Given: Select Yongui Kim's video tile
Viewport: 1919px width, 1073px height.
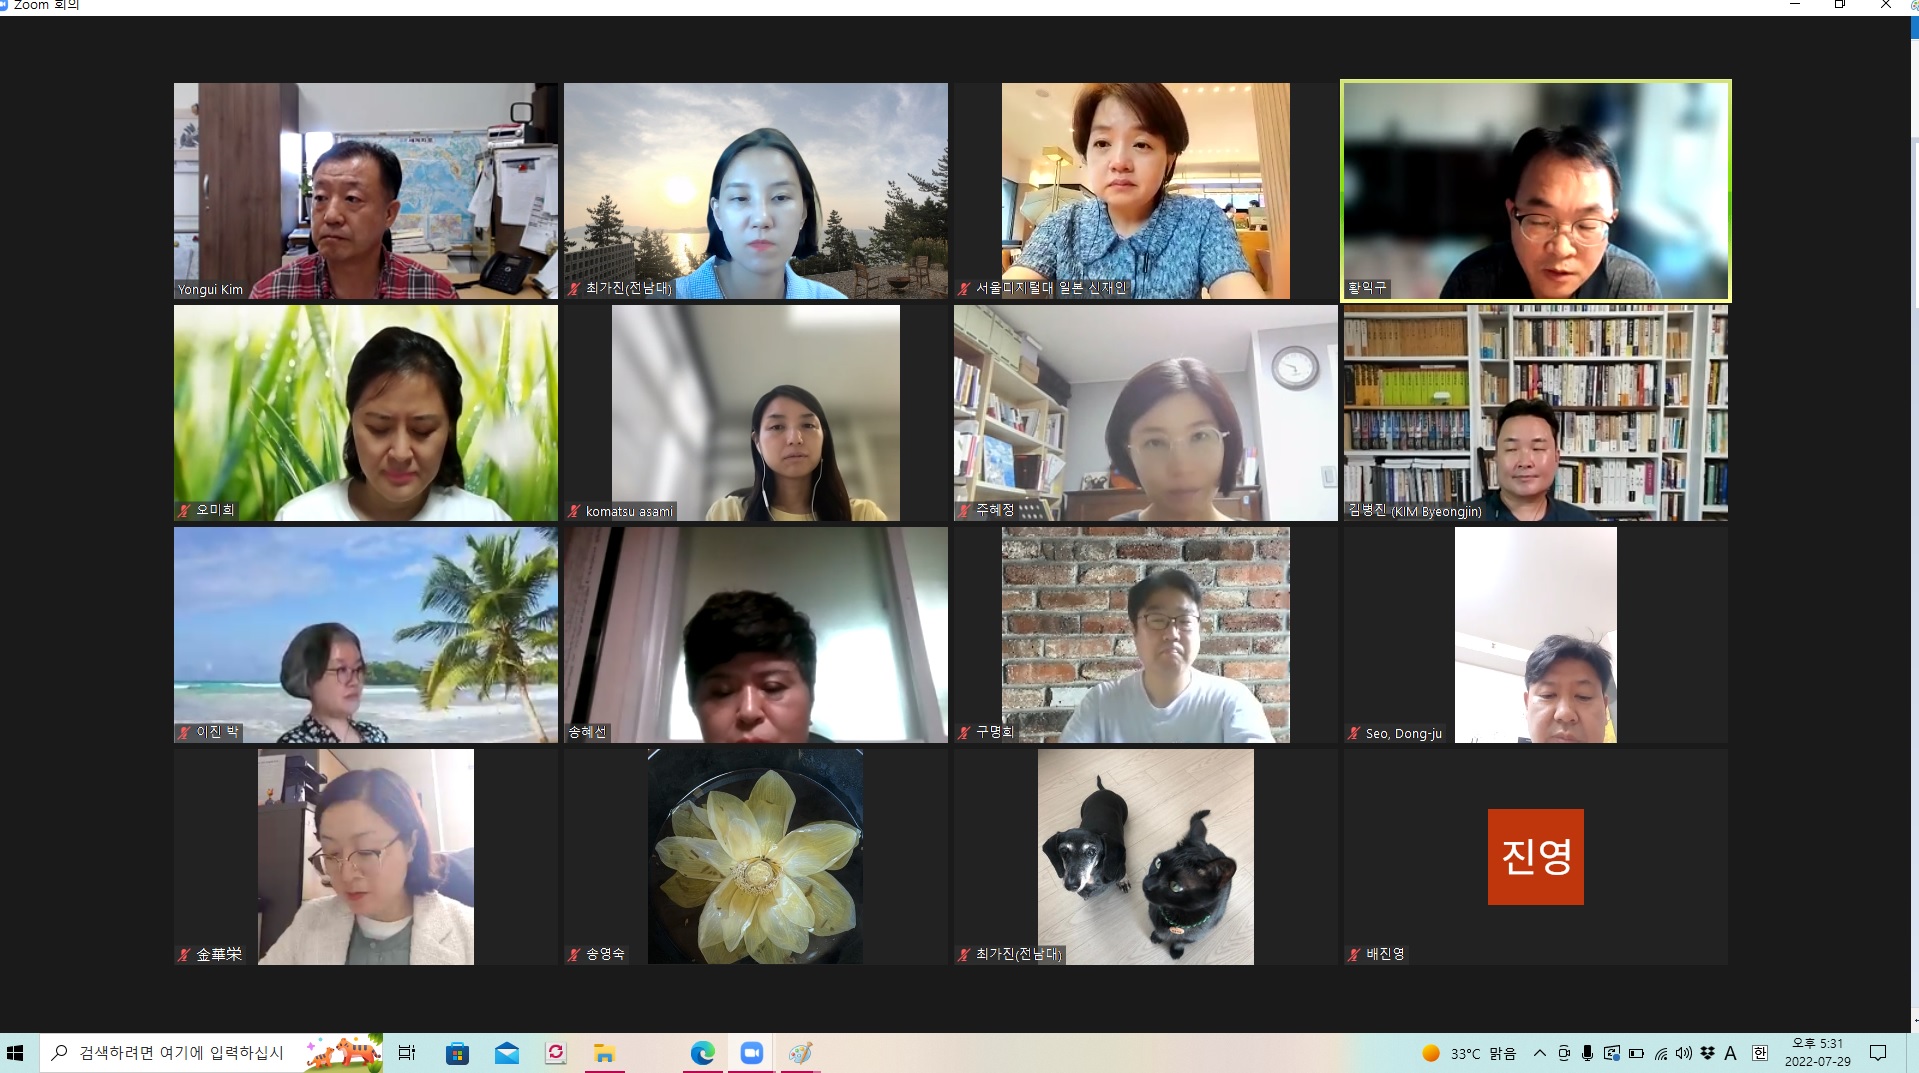Looking at the screenshot, I should (x=365, y=191).
